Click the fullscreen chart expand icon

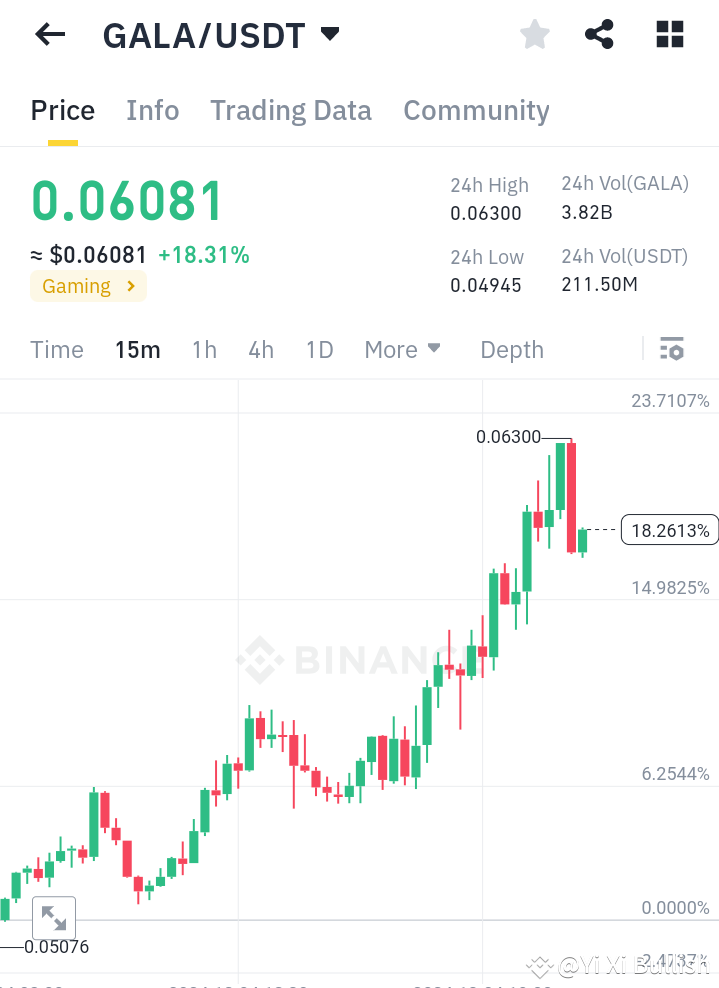pyautogui.click(x=53, y=917)
